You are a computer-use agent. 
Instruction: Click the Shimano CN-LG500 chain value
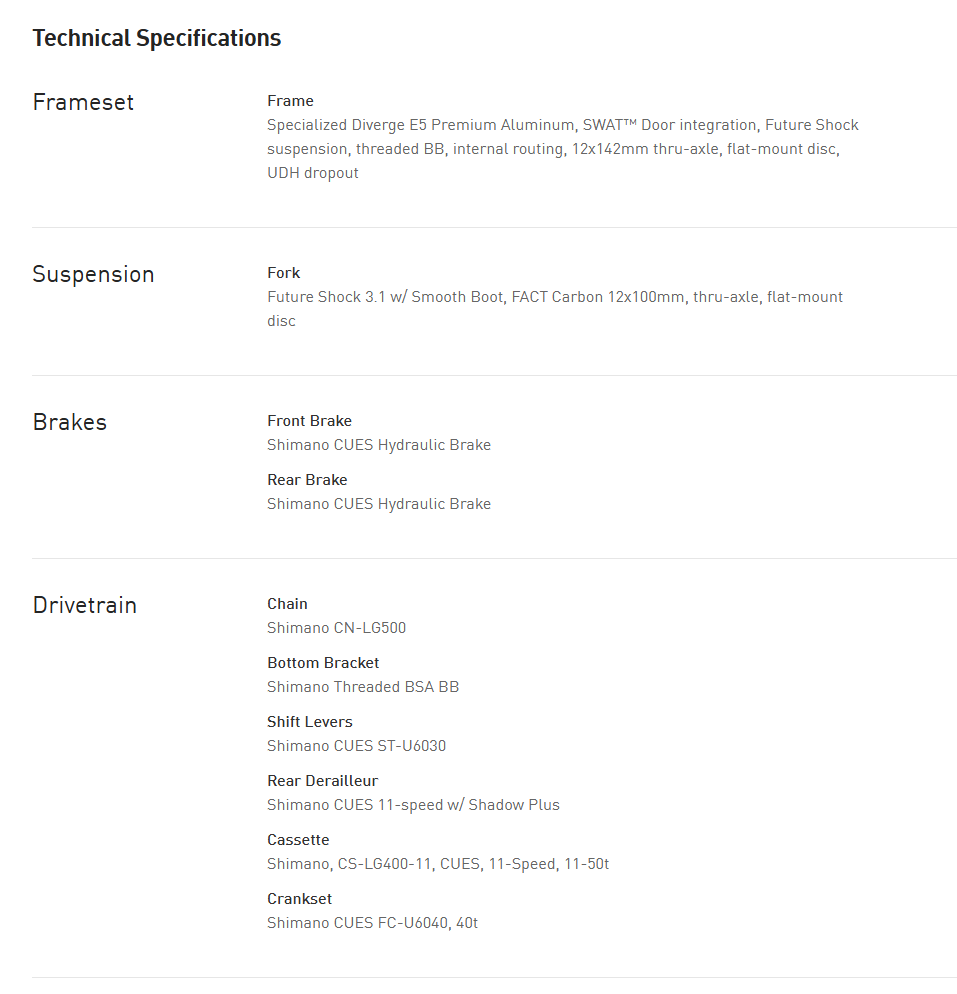point(336,628)
